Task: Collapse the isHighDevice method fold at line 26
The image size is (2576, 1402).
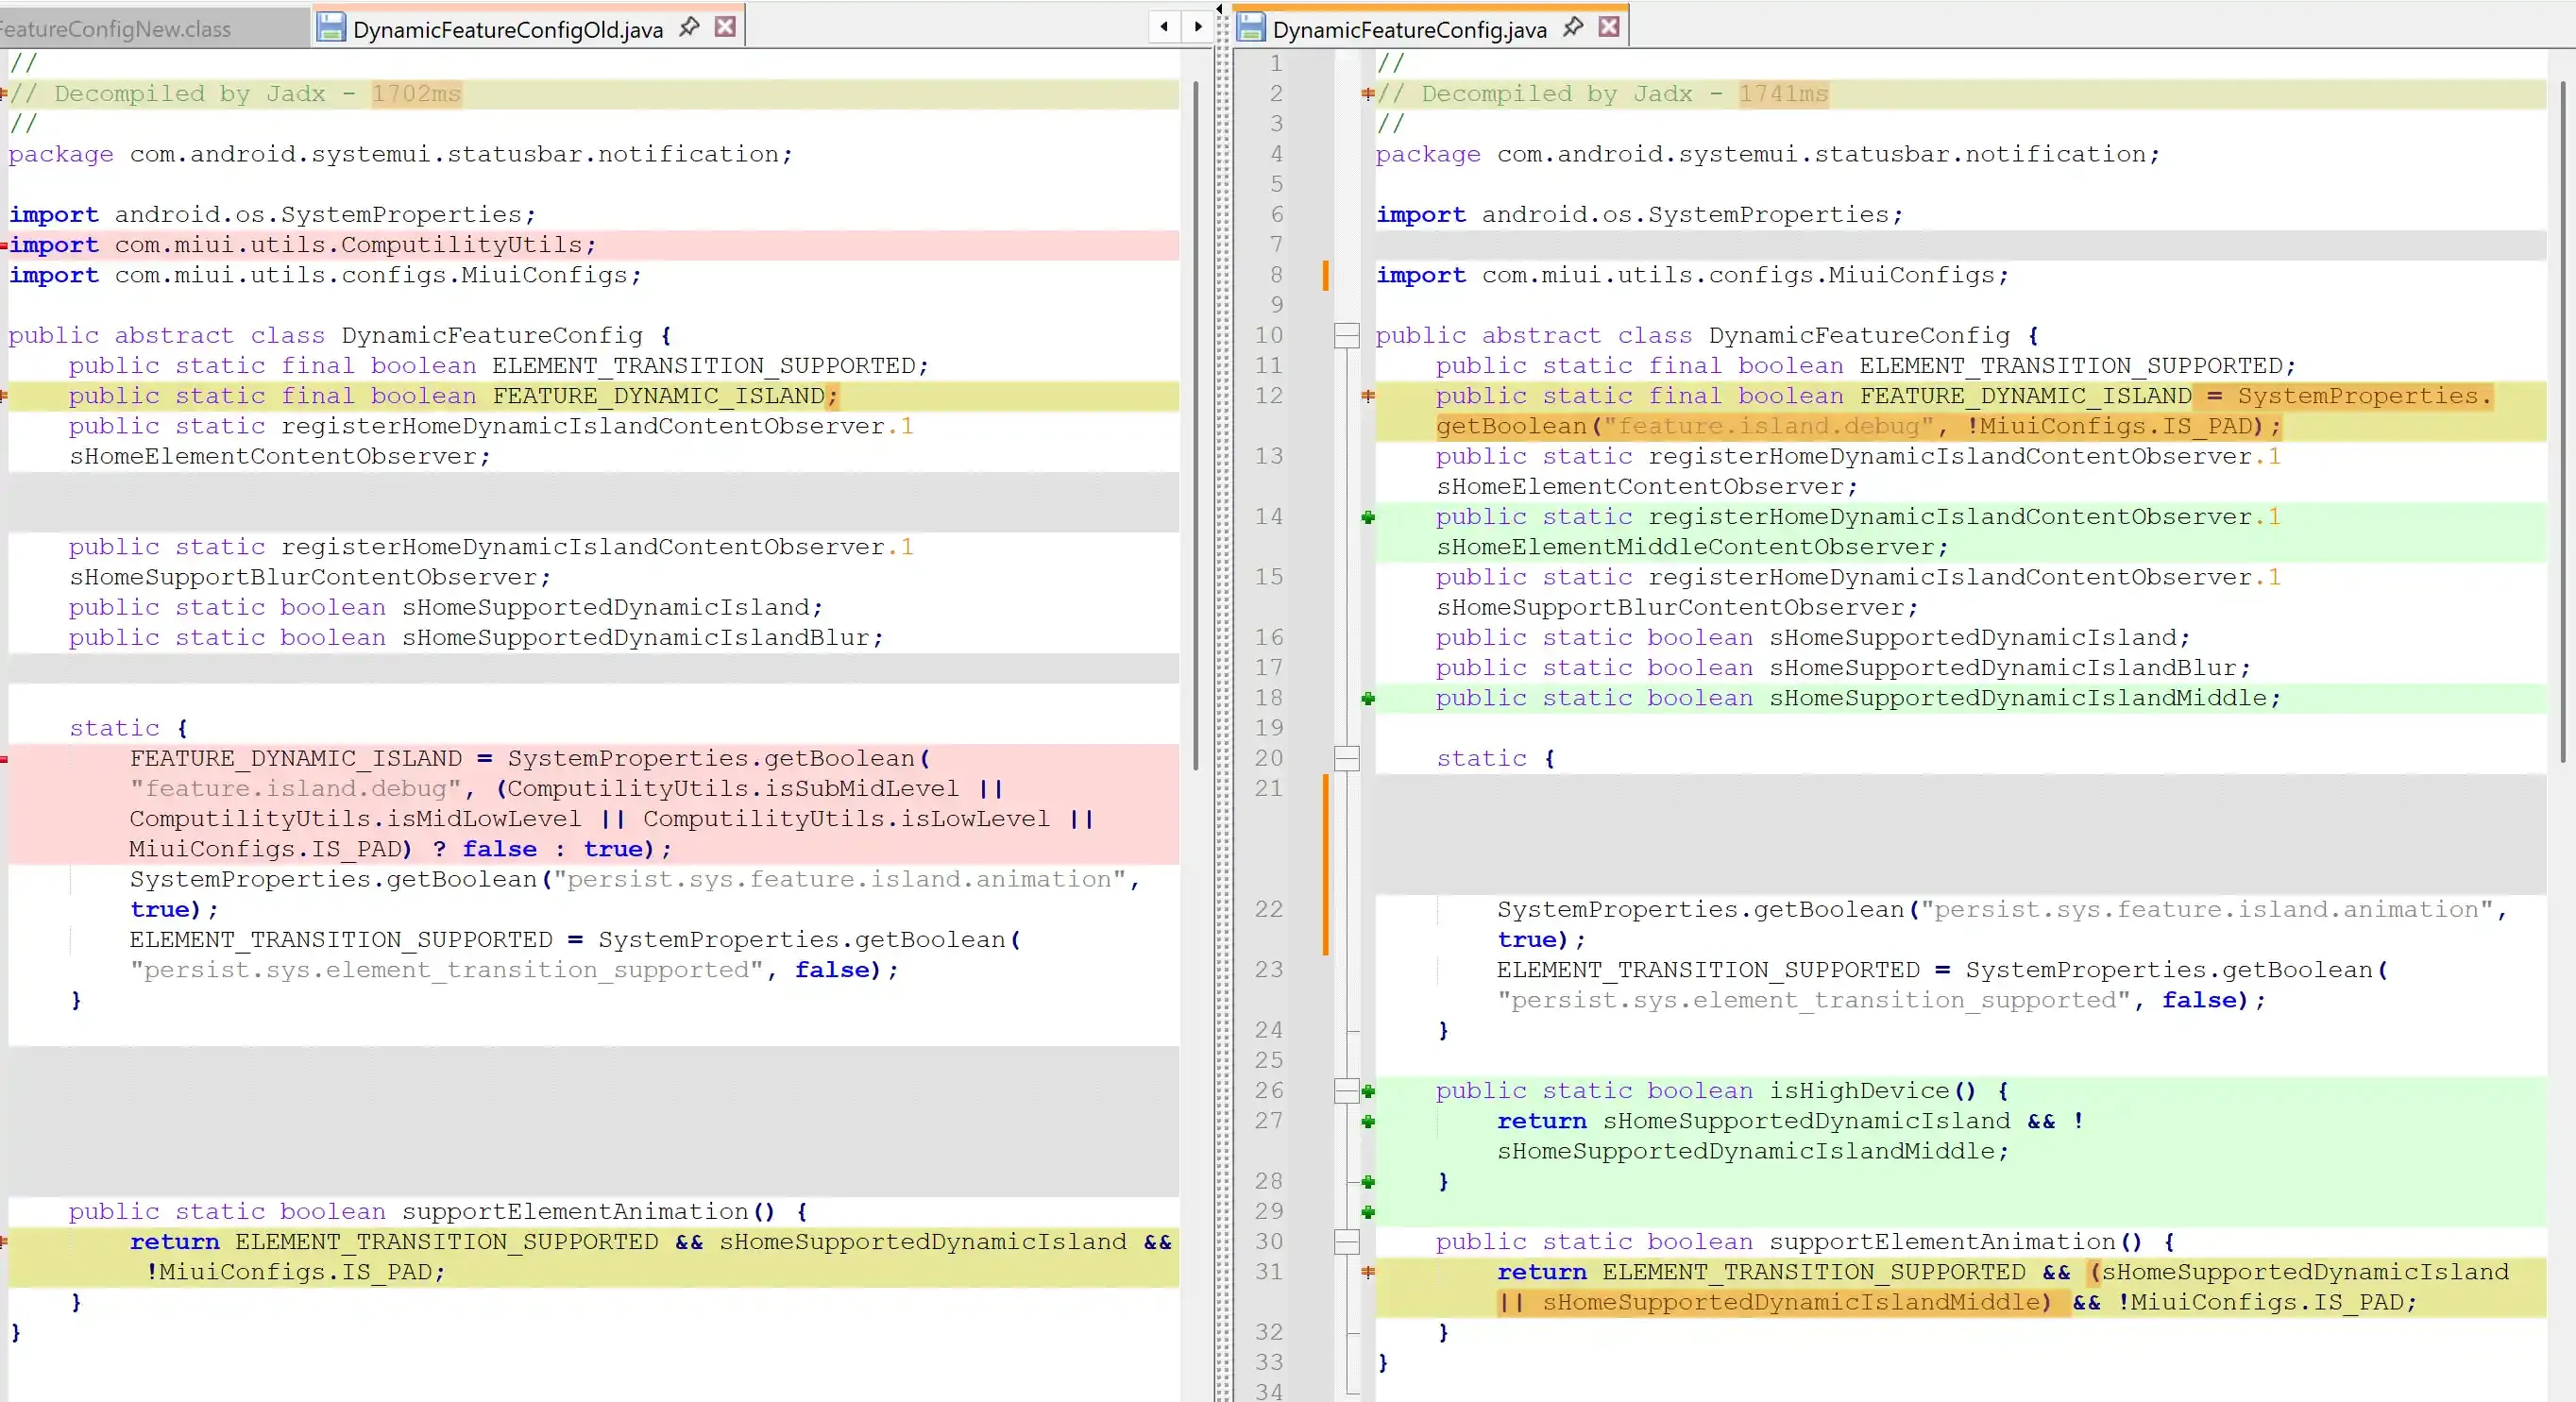Action: (x=1346, y=1091)
